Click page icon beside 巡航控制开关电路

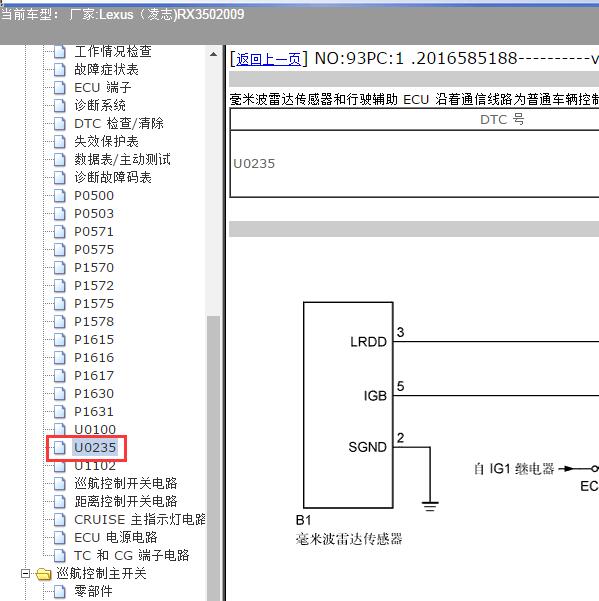[59, 484]
